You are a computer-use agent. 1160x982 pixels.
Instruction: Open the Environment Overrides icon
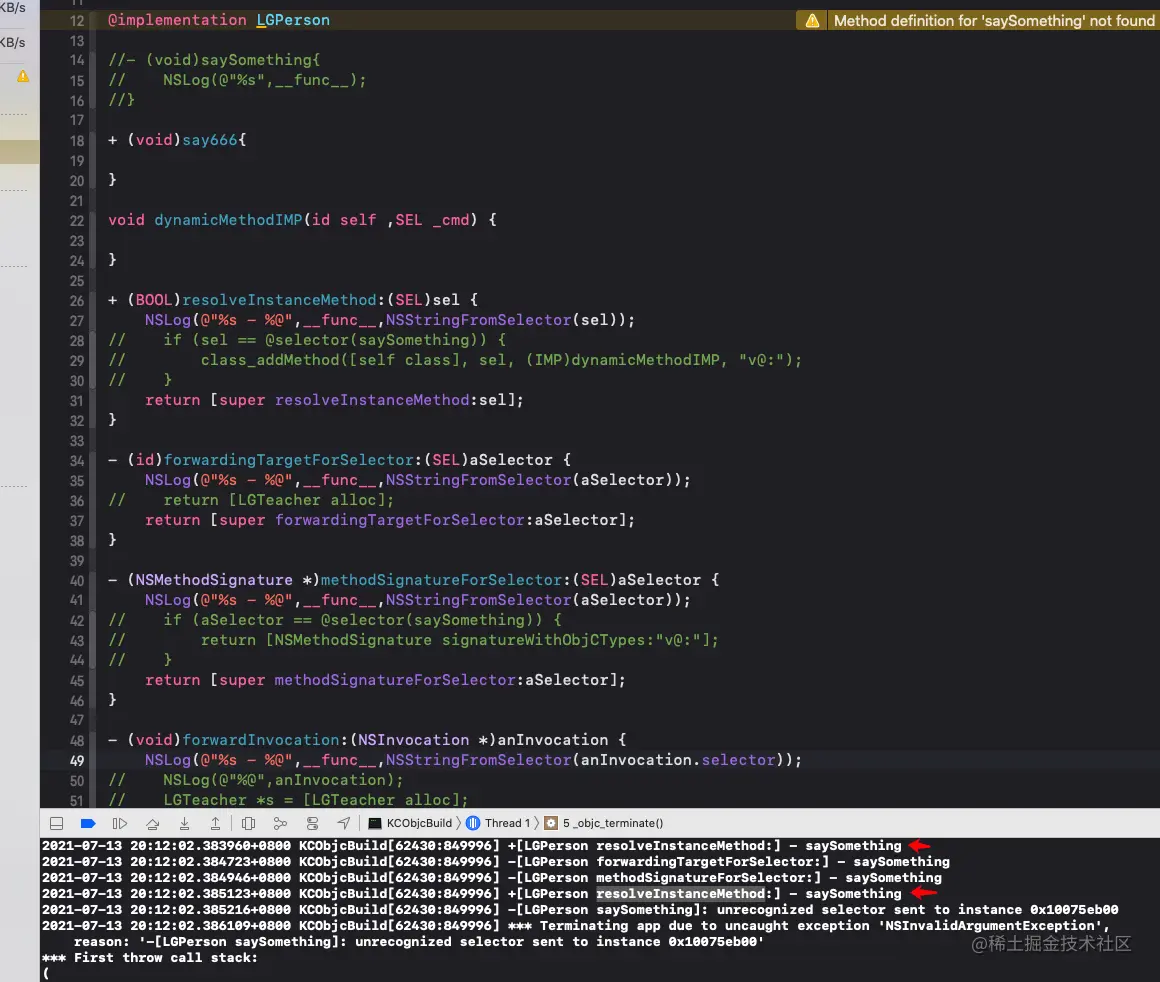point(312,823)
